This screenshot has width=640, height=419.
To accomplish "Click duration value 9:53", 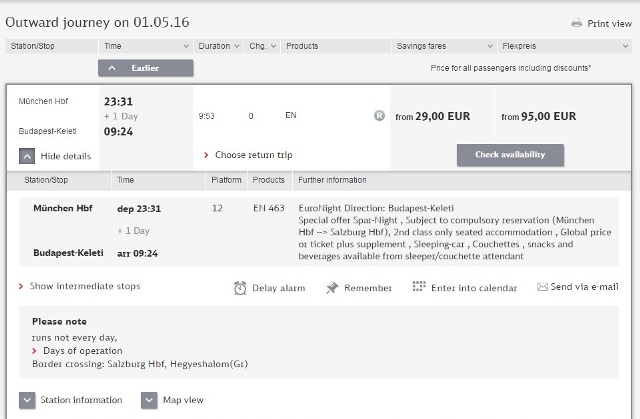I will tap(207, 116).
